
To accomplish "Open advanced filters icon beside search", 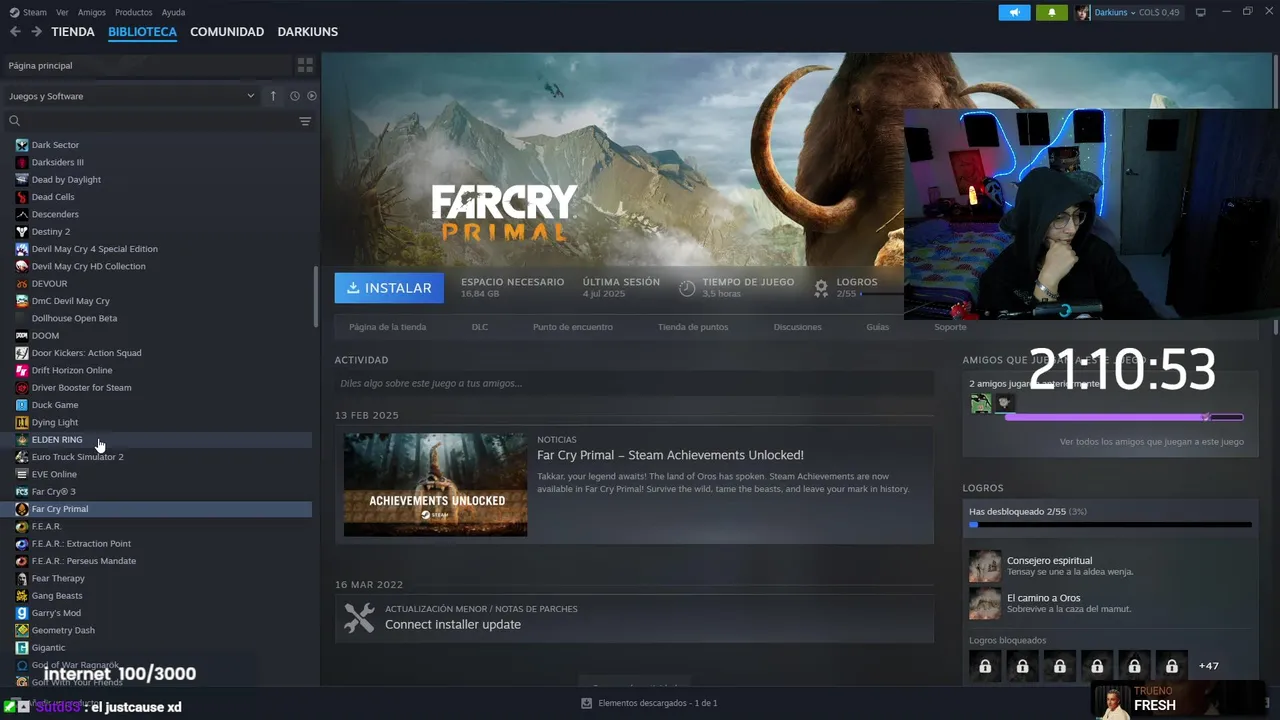I will [305, 121].
